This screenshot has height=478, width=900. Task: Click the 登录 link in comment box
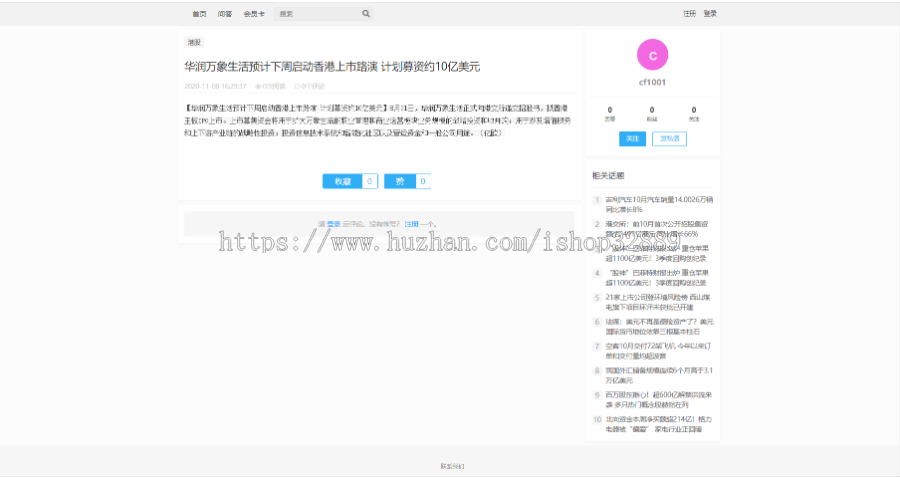point(333,224)
